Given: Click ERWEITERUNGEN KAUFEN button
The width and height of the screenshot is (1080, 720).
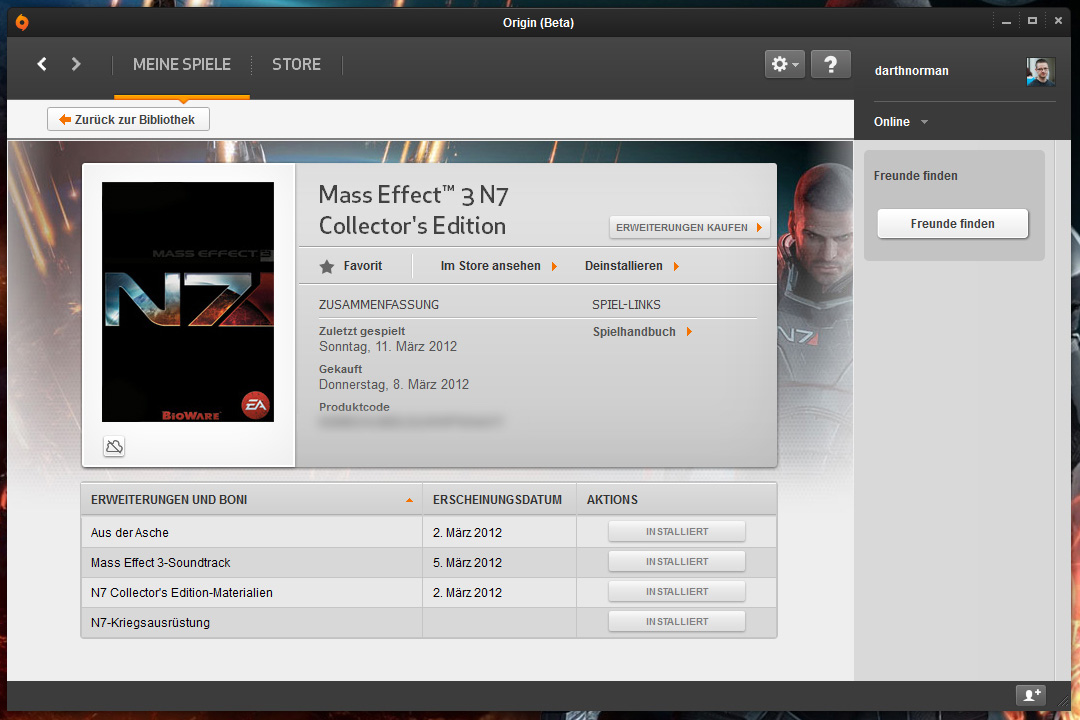Looking at the screenshot, I should (689, 227).
